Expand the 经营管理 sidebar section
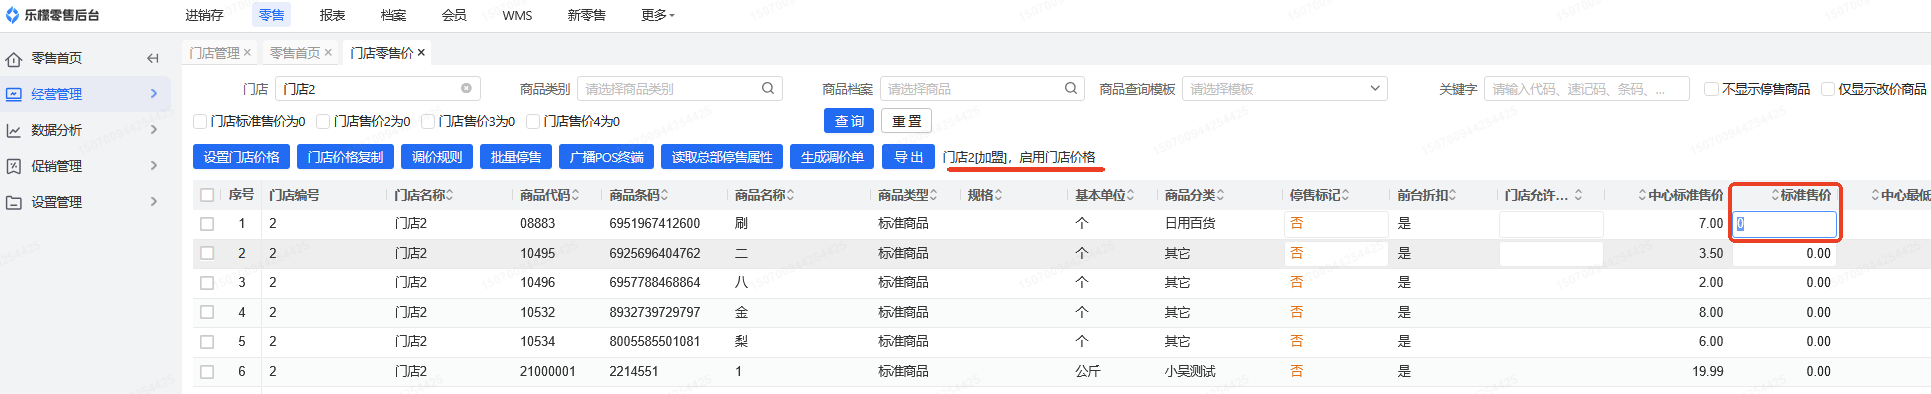1931x394 pixels. pyautogui.click(x=85, y=94)
